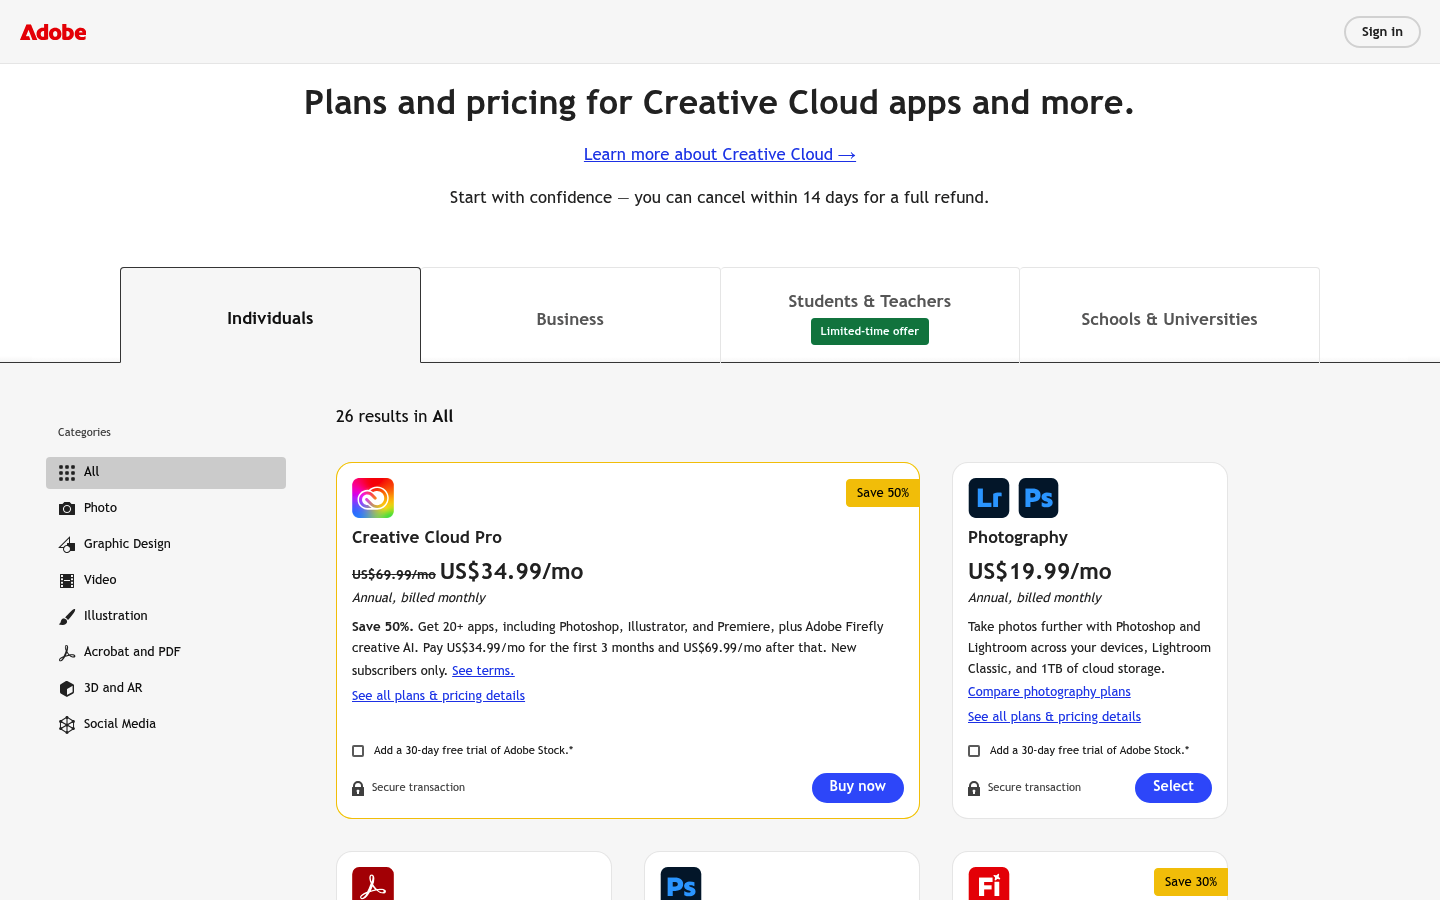The height and width of the screenshot is (900, 1440).
Task: Click the US$34.99/mo price
Action: pos(512,572)
